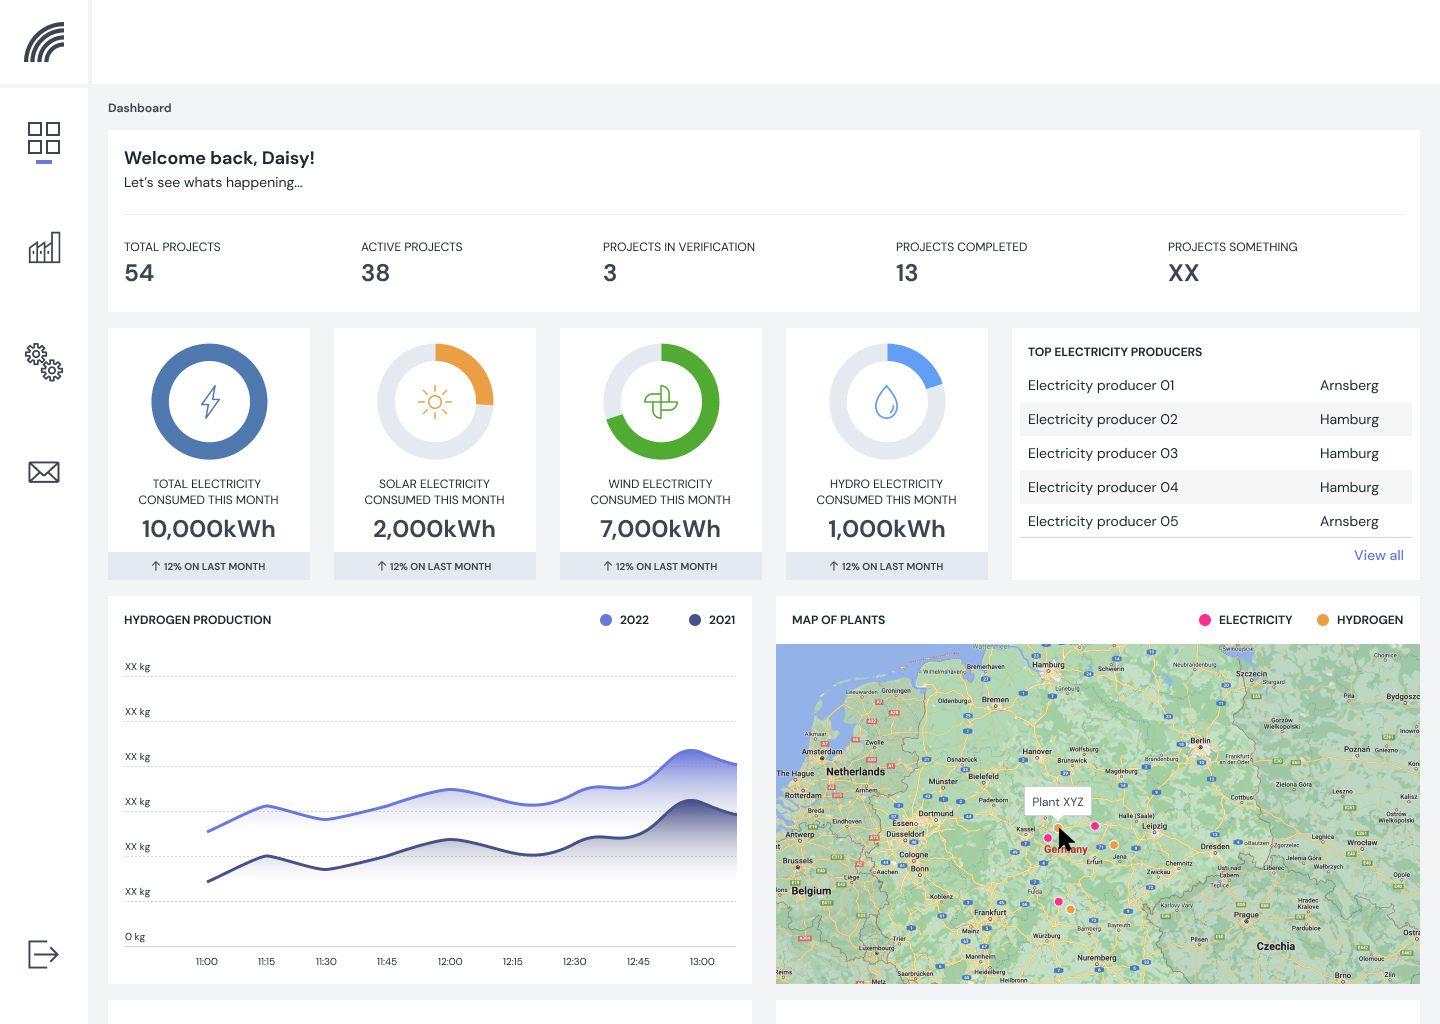Select Electricity producer 05 row
The image size is (1440, 1024).
[x=1216, y=521]
